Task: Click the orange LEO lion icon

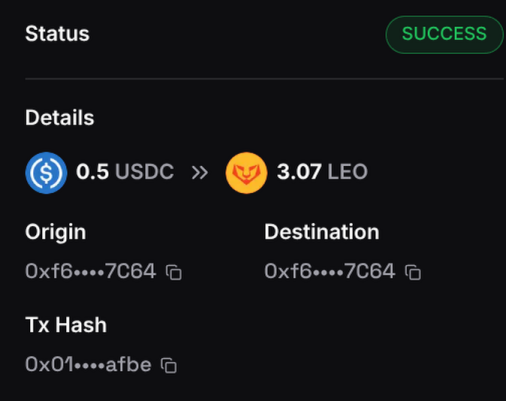Action: coord(246,173)
